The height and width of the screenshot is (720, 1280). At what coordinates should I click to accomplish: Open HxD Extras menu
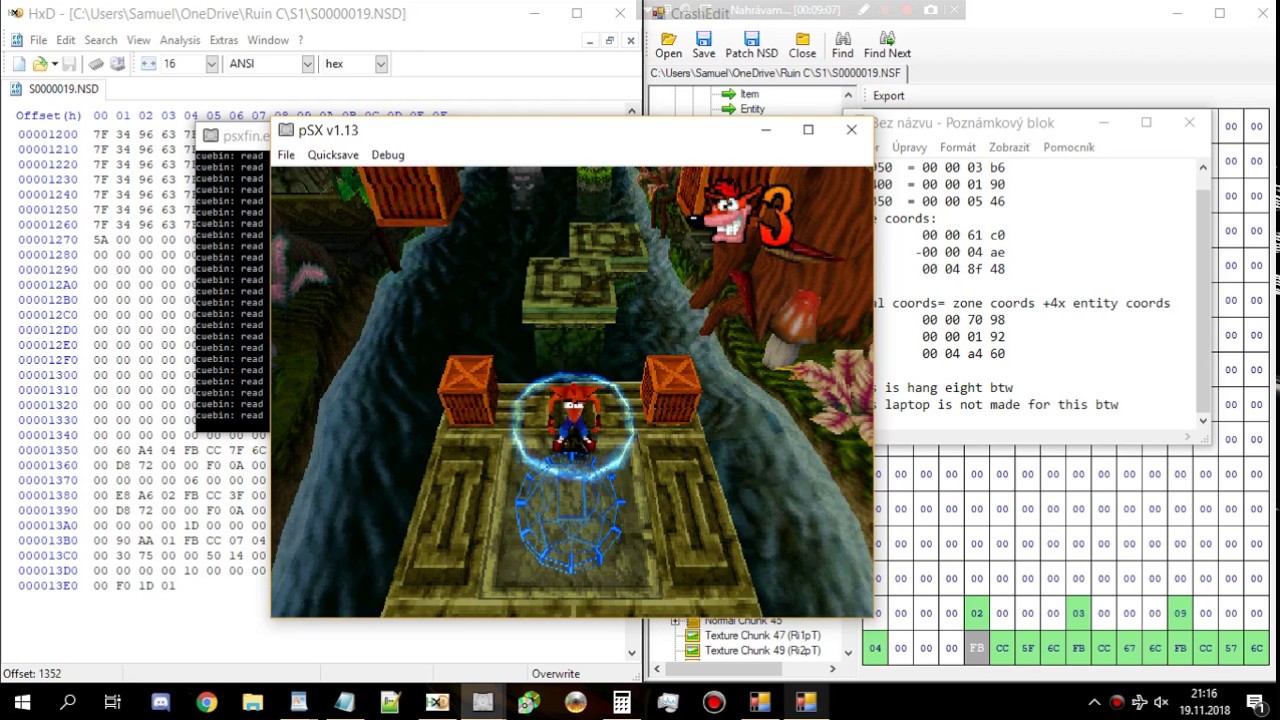click(223, 40)
